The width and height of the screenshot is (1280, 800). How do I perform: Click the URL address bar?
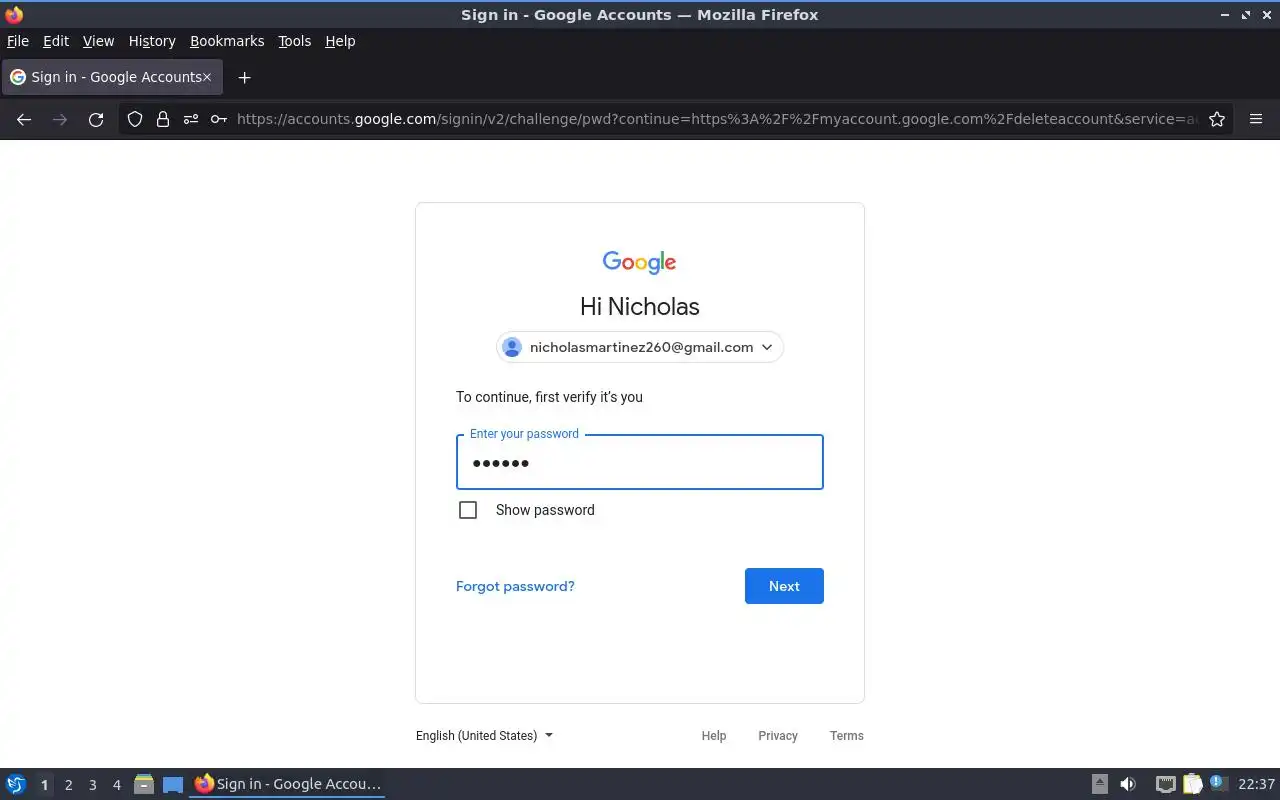(x=716, y=119)
